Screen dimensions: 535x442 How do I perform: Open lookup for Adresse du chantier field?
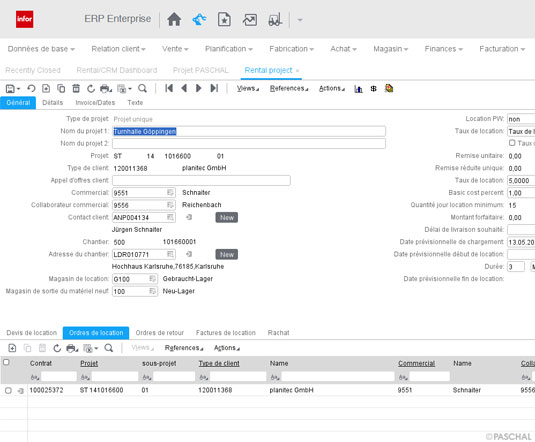coord(170,254)
